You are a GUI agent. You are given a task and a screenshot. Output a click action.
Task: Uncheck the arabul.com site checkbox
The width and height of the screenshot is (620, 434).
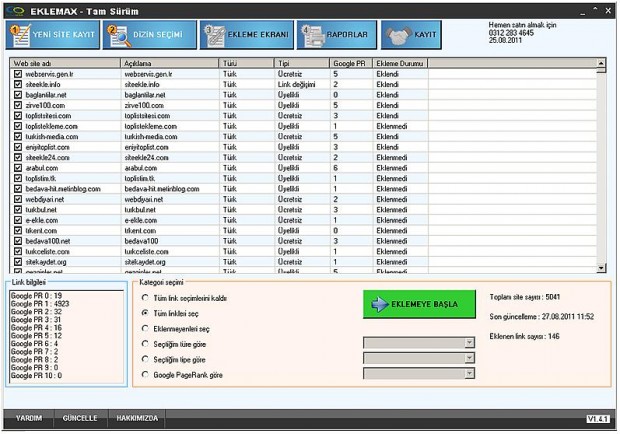[18, 169]
